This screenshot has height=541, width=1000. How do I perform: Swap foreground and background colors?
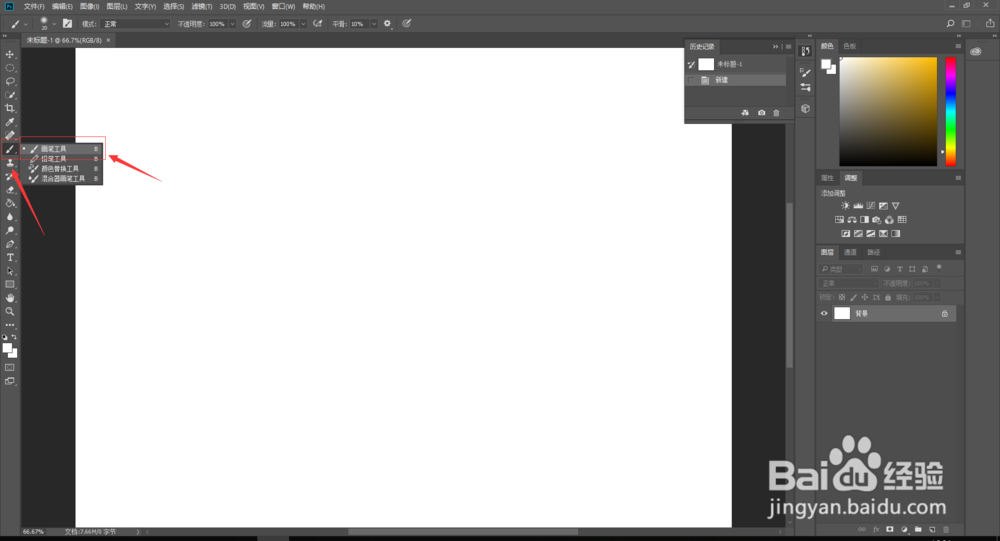(14, 337)
